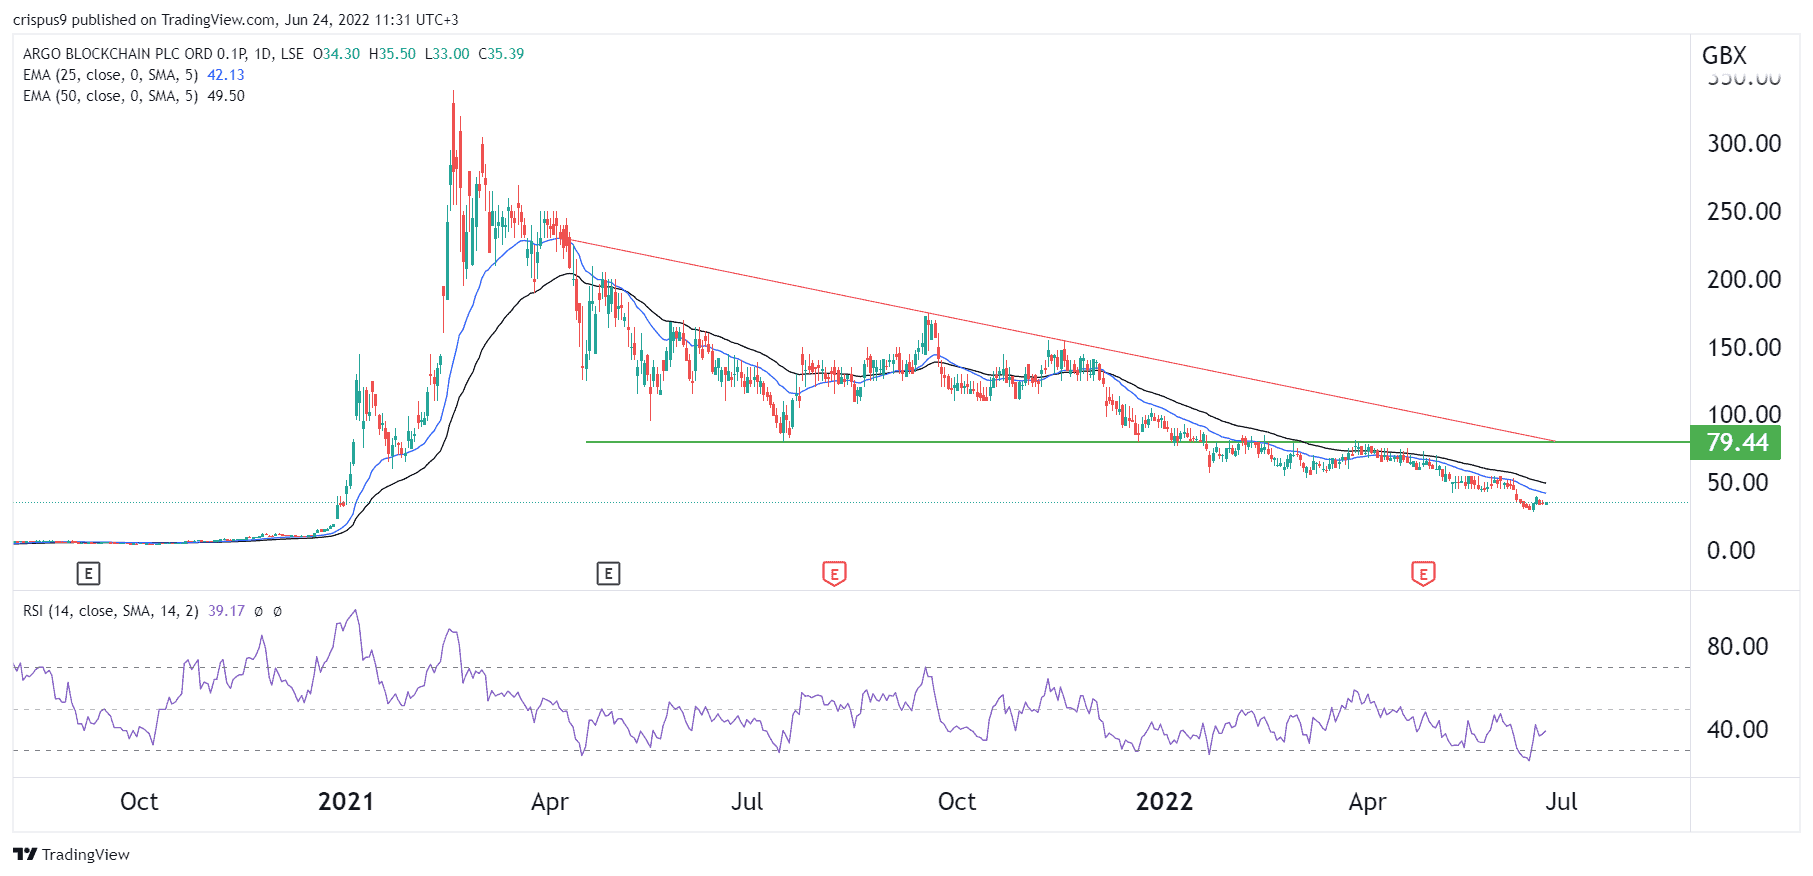Click the RSI value 39.17
This screenshot has width=1813, height=876.
pyautogui.click(x=226, y=611)
